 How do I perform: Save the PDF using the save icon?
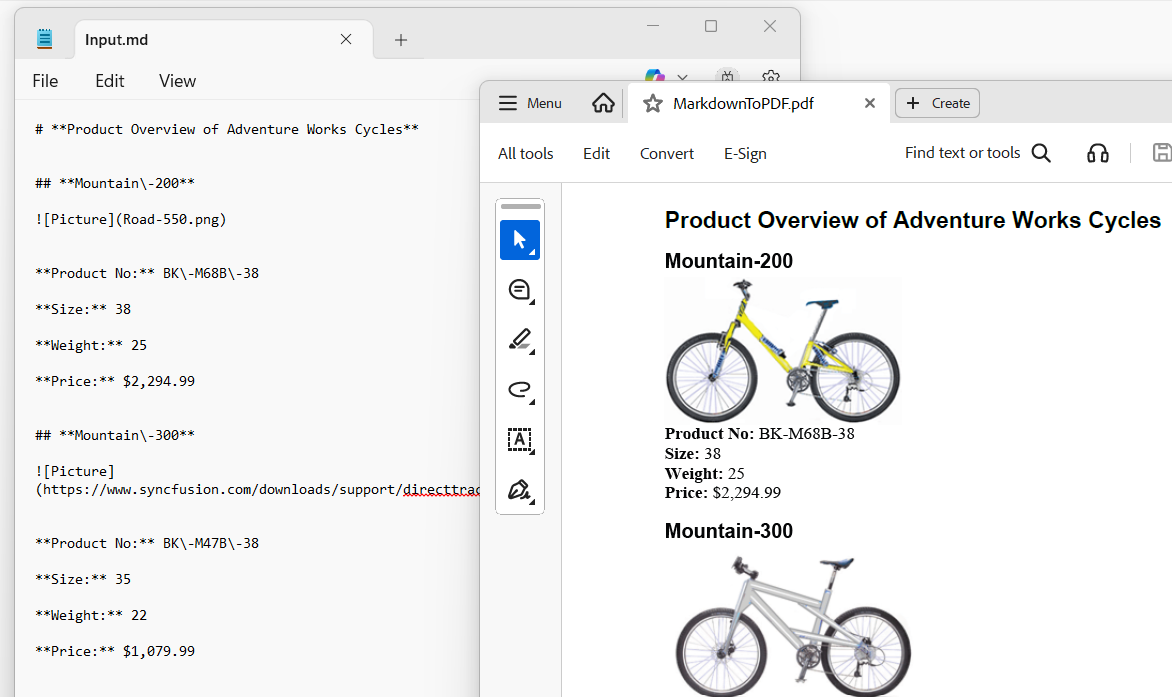tap(1161, 152)
